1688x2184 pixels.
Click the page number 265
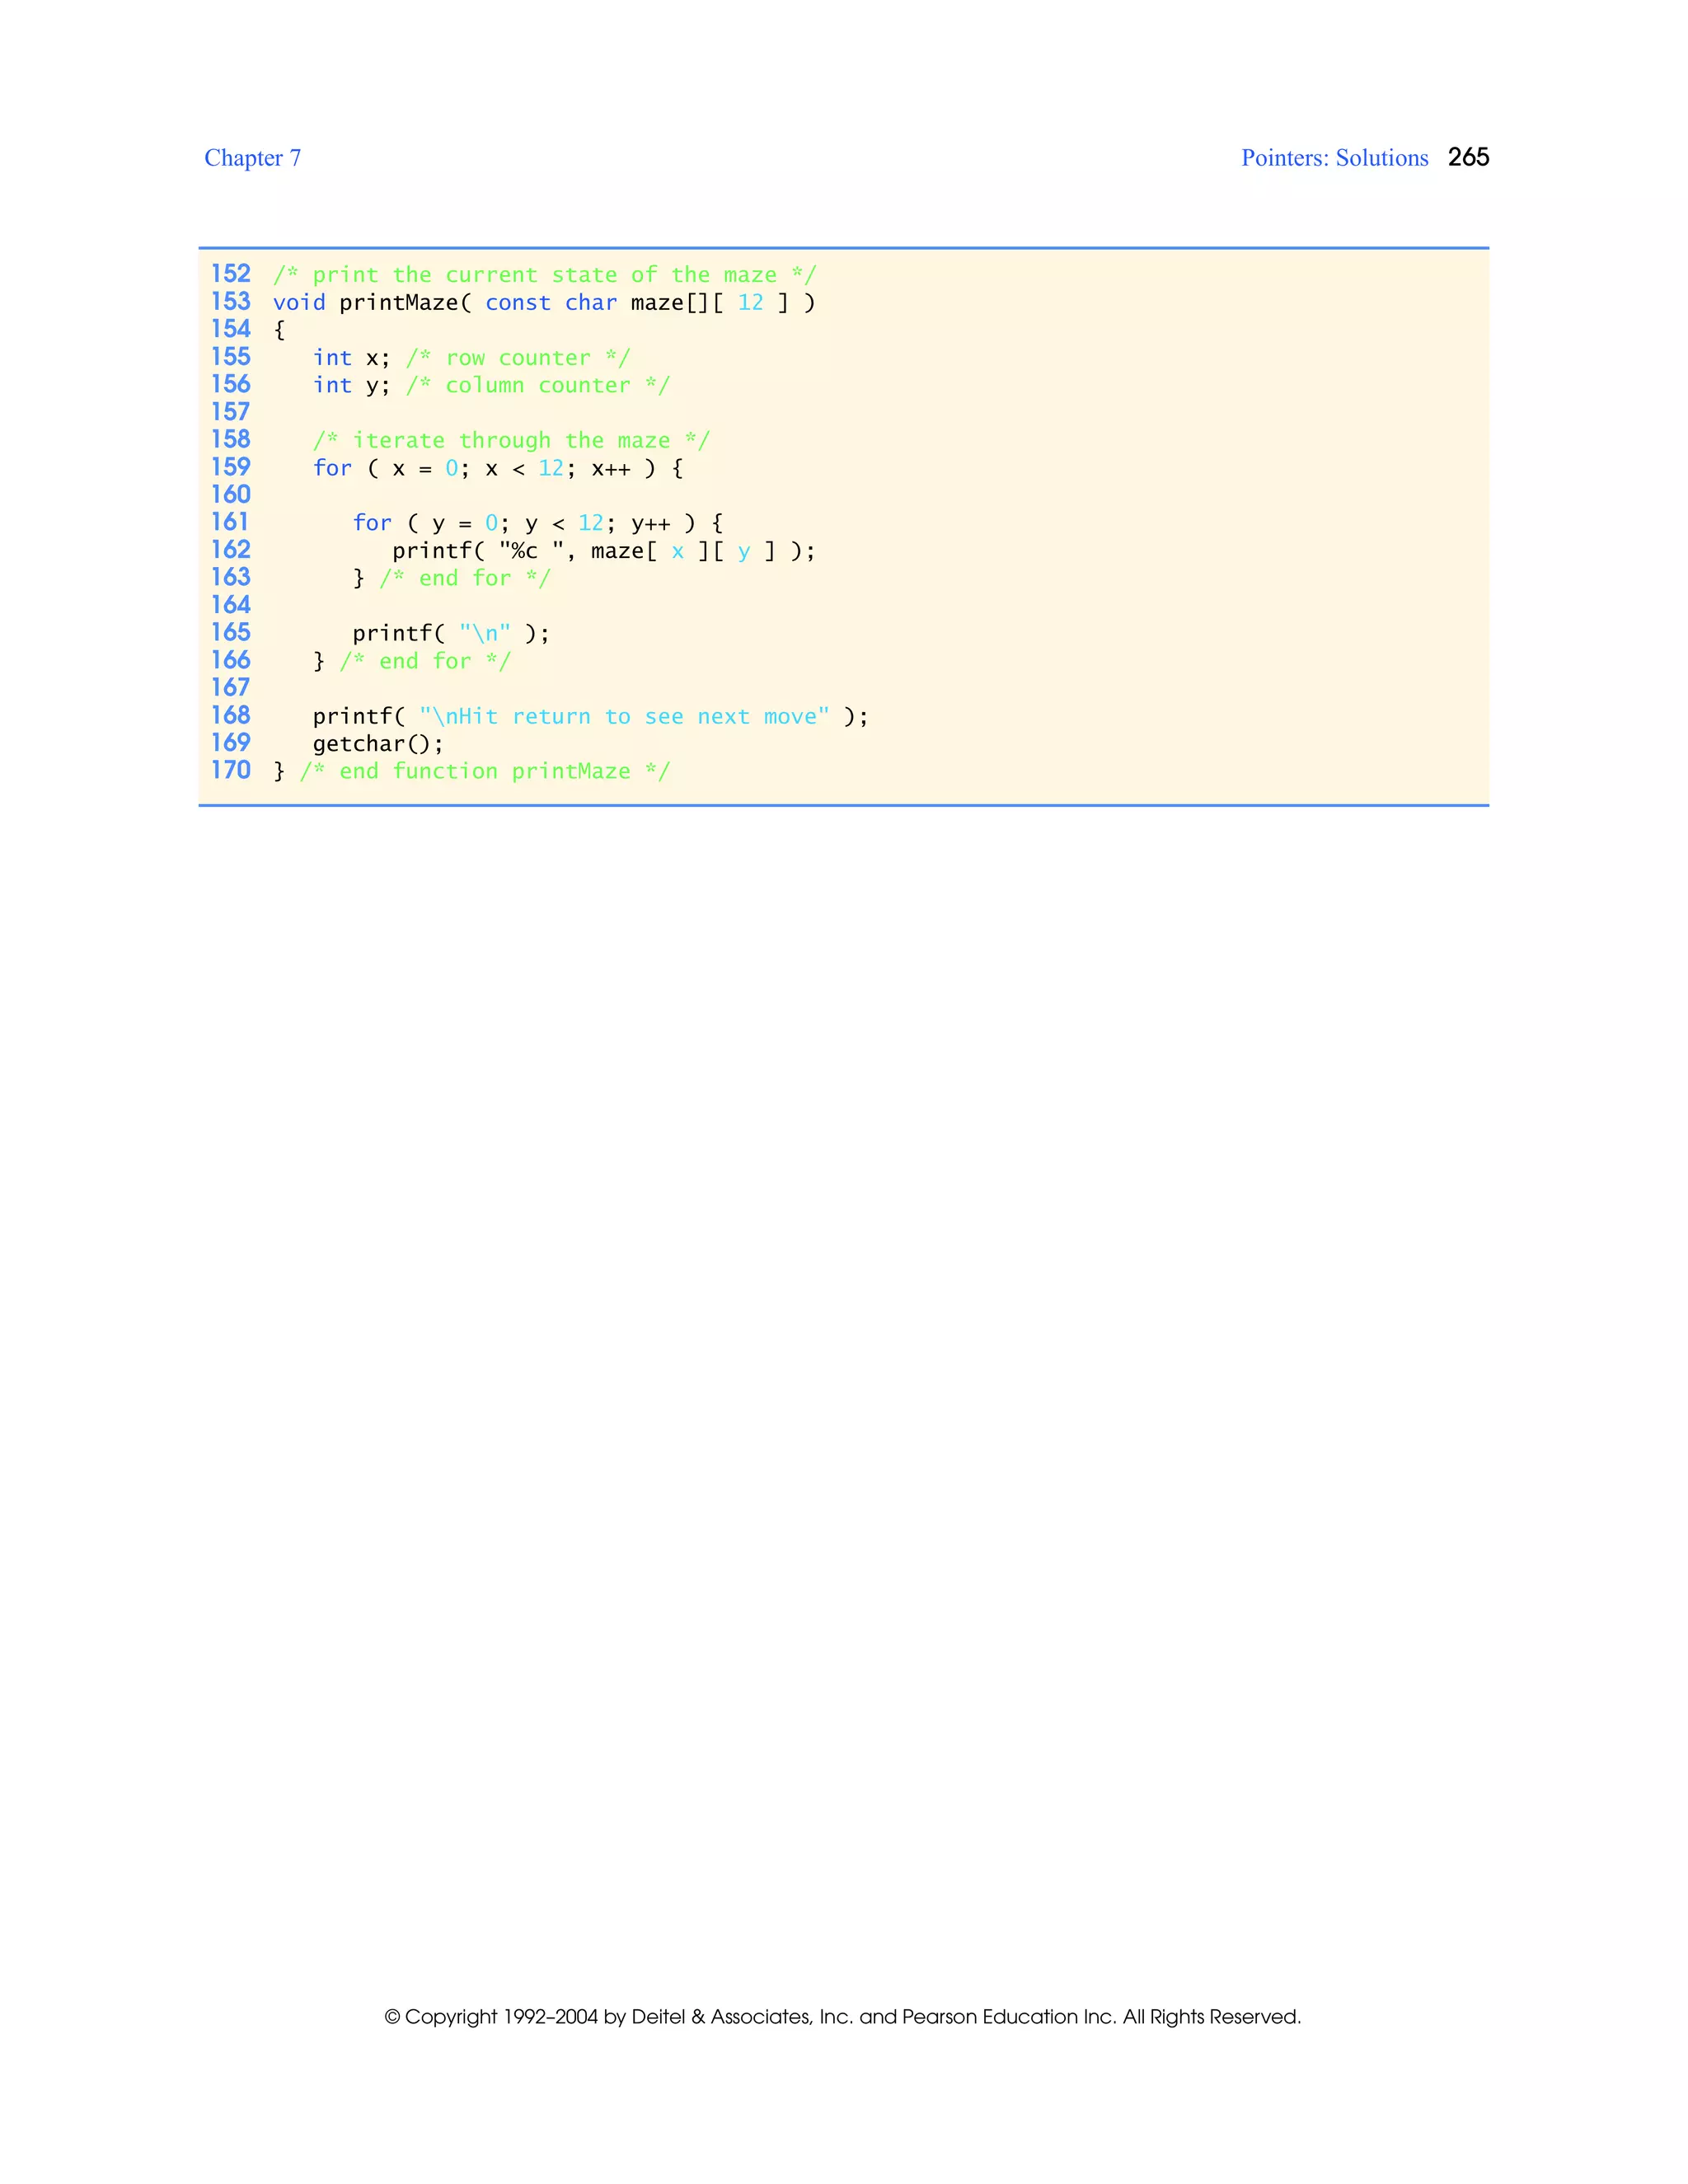[1468, 157]
